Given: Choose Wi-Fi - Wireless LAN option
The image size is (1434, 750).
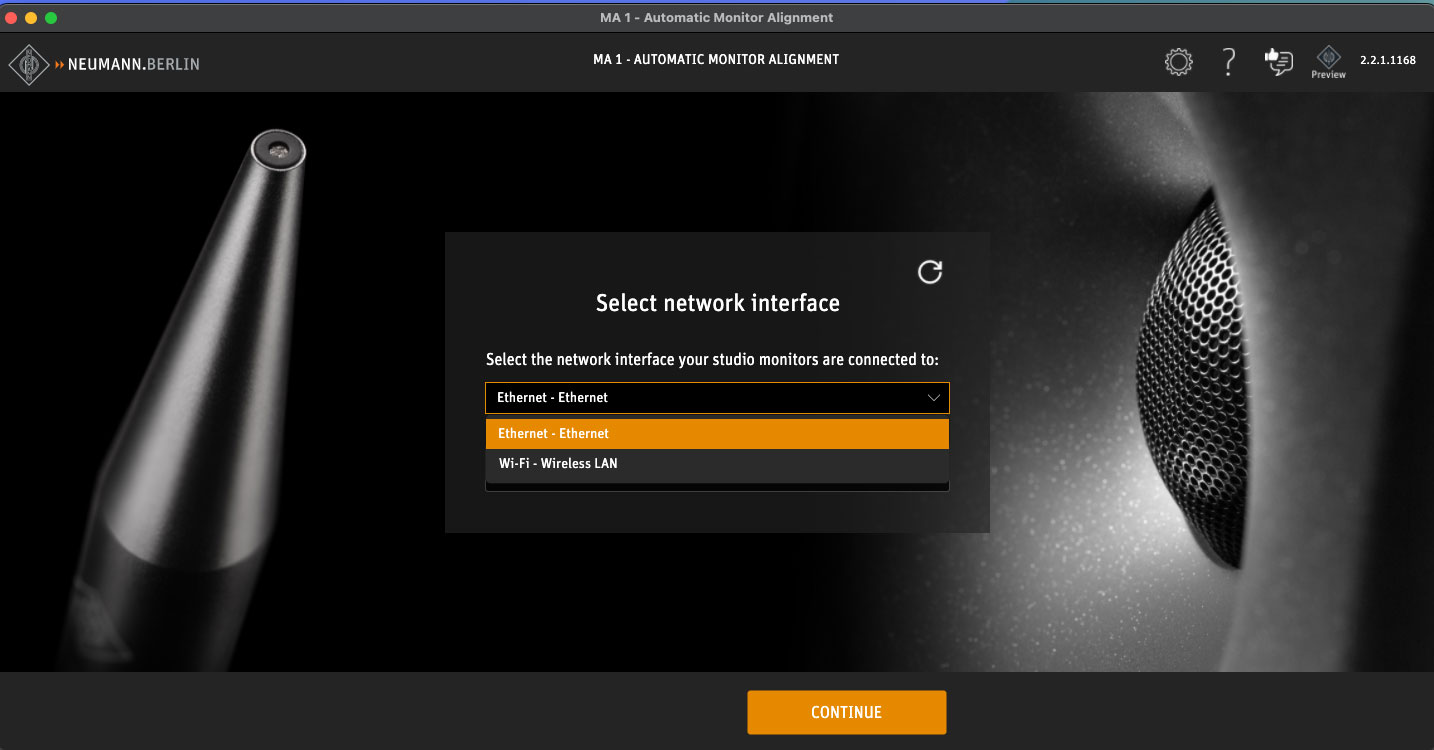Looking at the screenshot, I should (x=717, y=464).
